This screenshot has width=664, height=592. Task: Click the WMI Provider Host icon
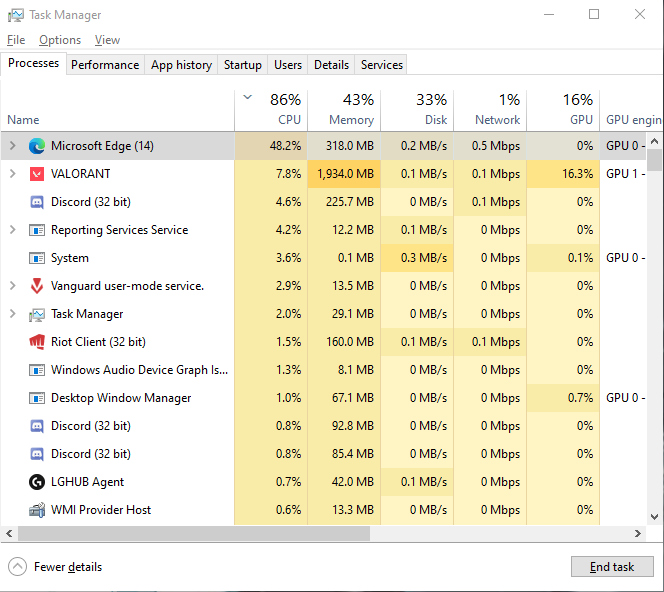[x=37, y=510]
